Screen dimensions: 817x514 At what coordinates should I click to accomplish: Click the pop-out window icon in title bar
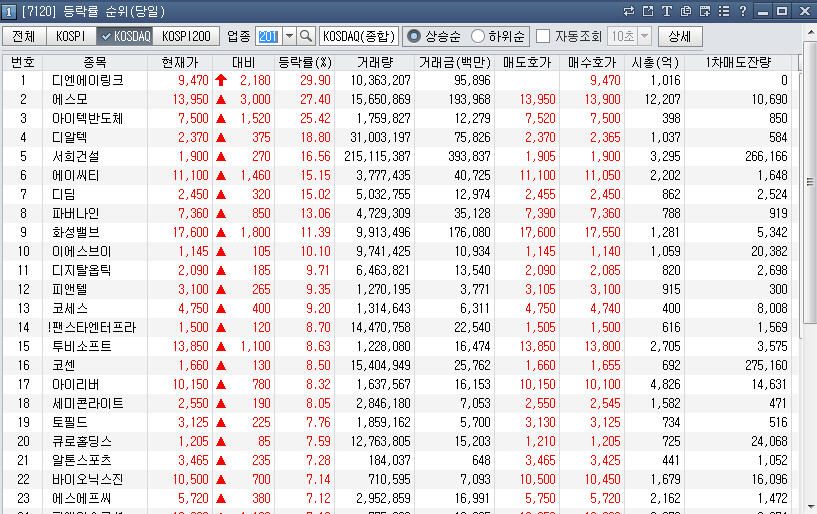tap(647, 11)
